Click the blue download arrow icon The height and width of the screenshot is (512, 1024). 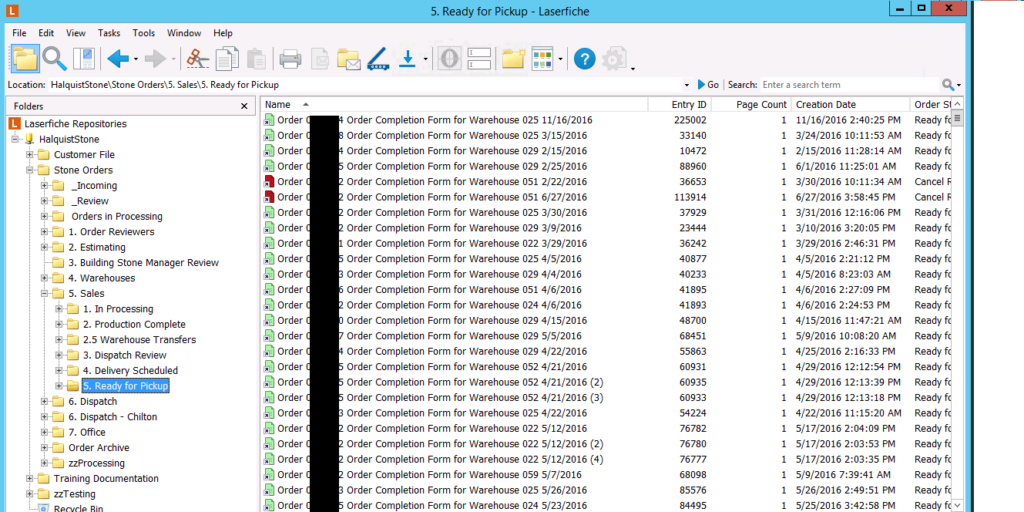click(x=408, y=59)
